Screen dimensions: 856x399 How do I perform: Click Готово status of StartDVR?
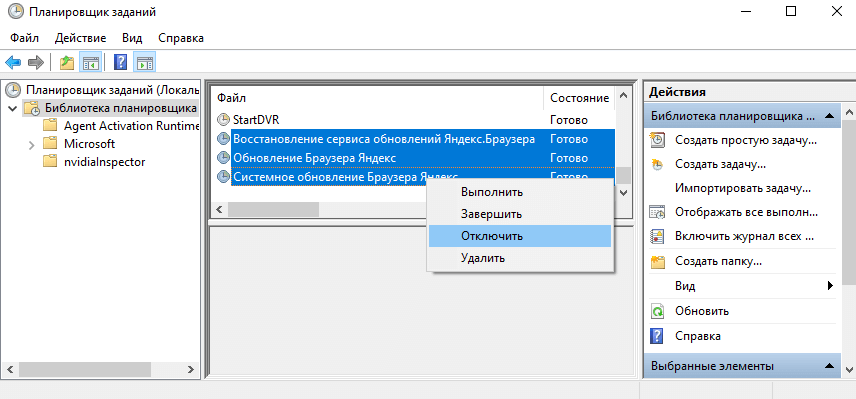tap(569, 120)
